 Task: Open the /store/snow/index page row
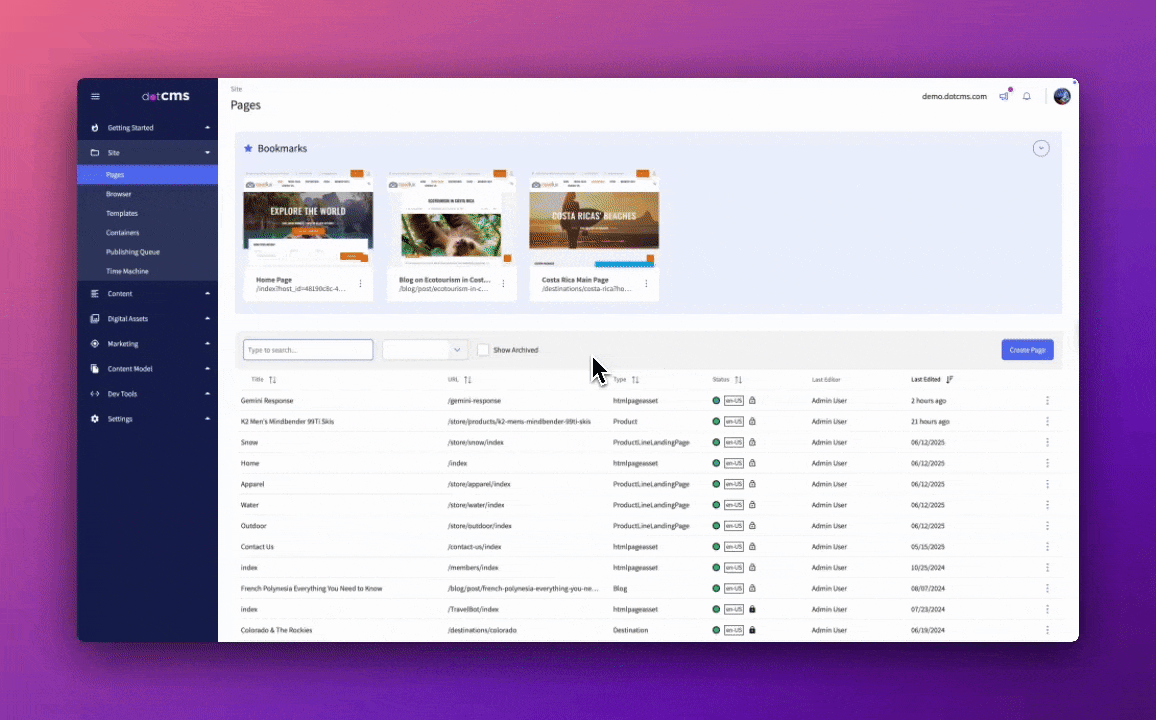click(x=475, y=442)
